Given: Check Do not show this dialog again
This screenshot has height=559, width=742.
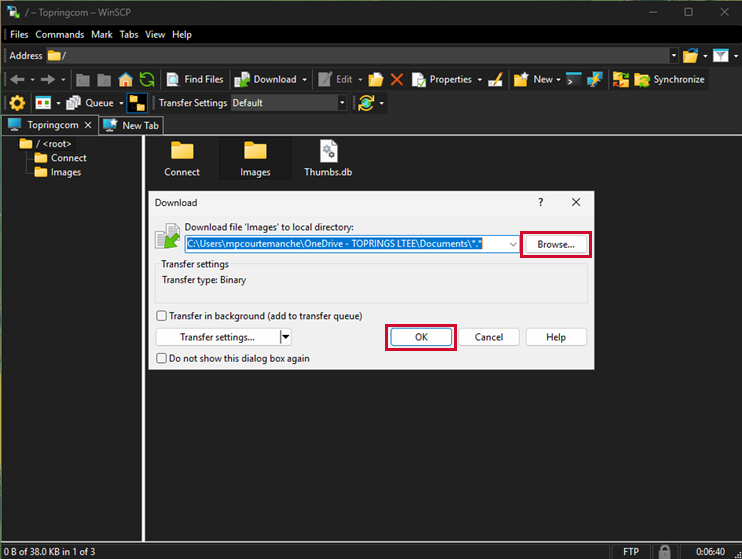Looking at the screenshot, I should (162, 358).
